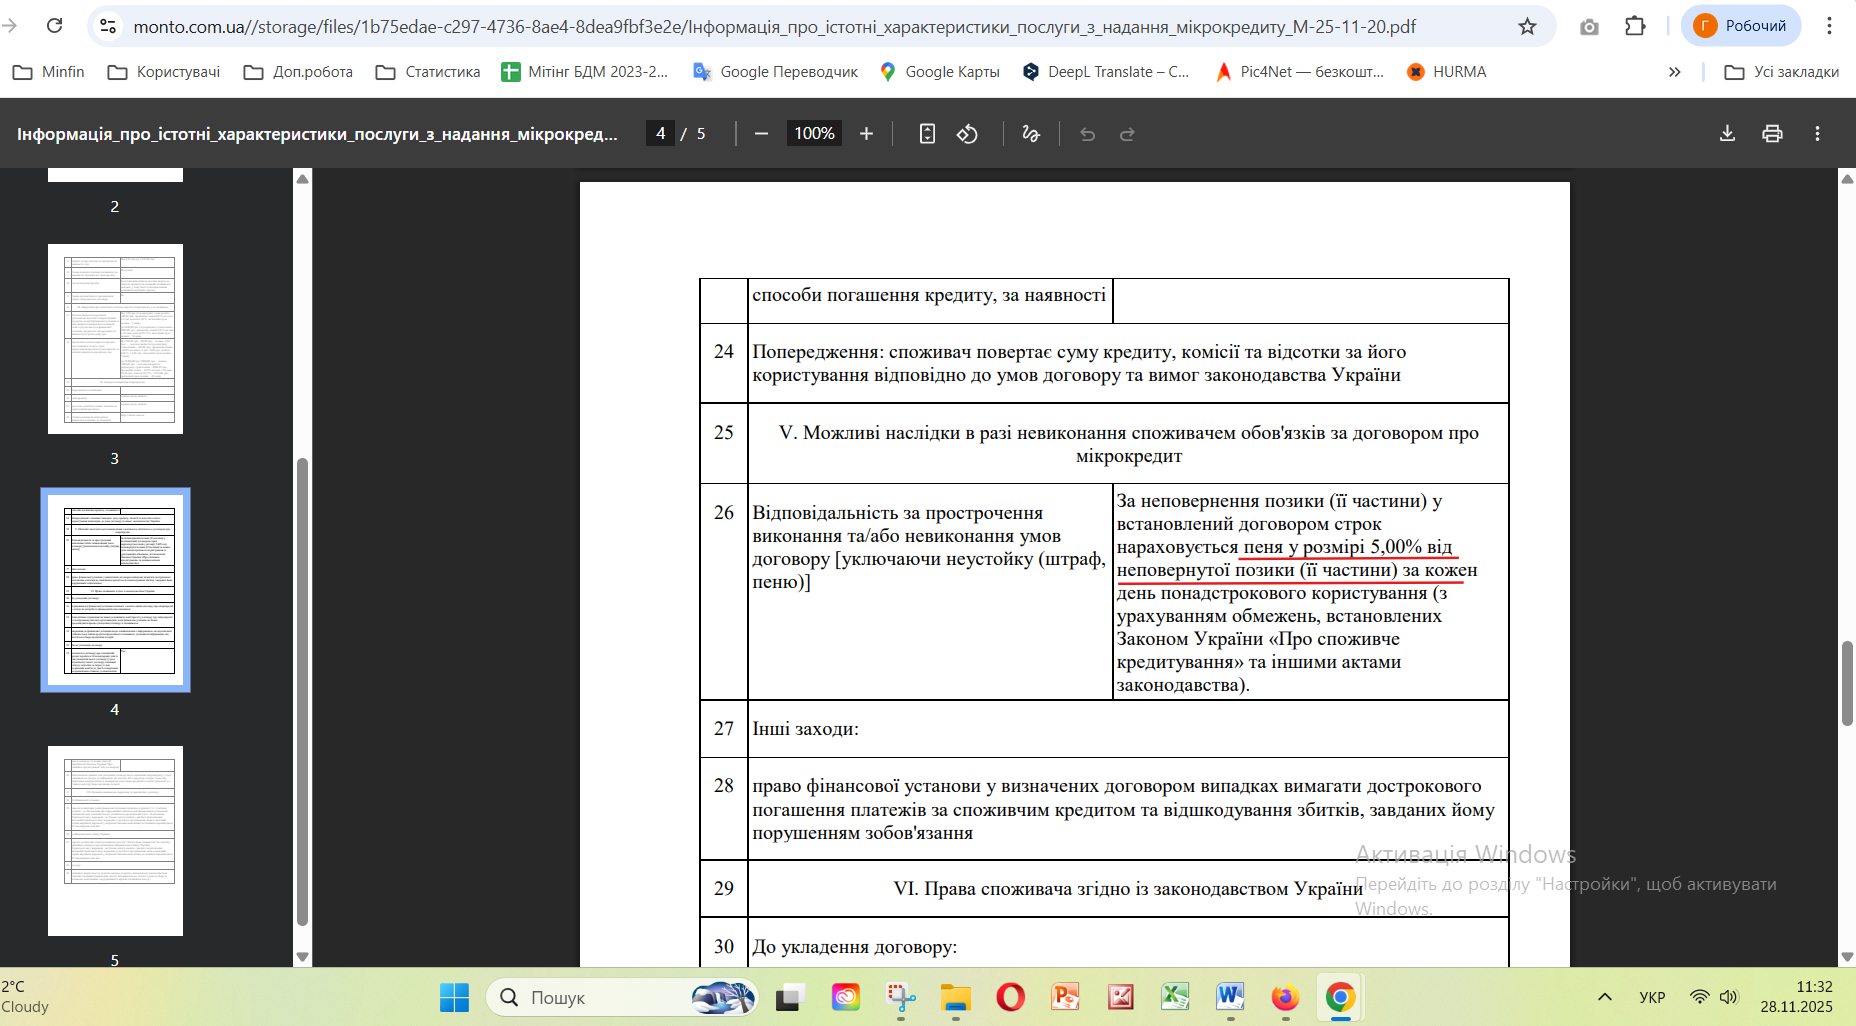Open Word from taskbar

pyautogui.click(x=1230, y=997)
